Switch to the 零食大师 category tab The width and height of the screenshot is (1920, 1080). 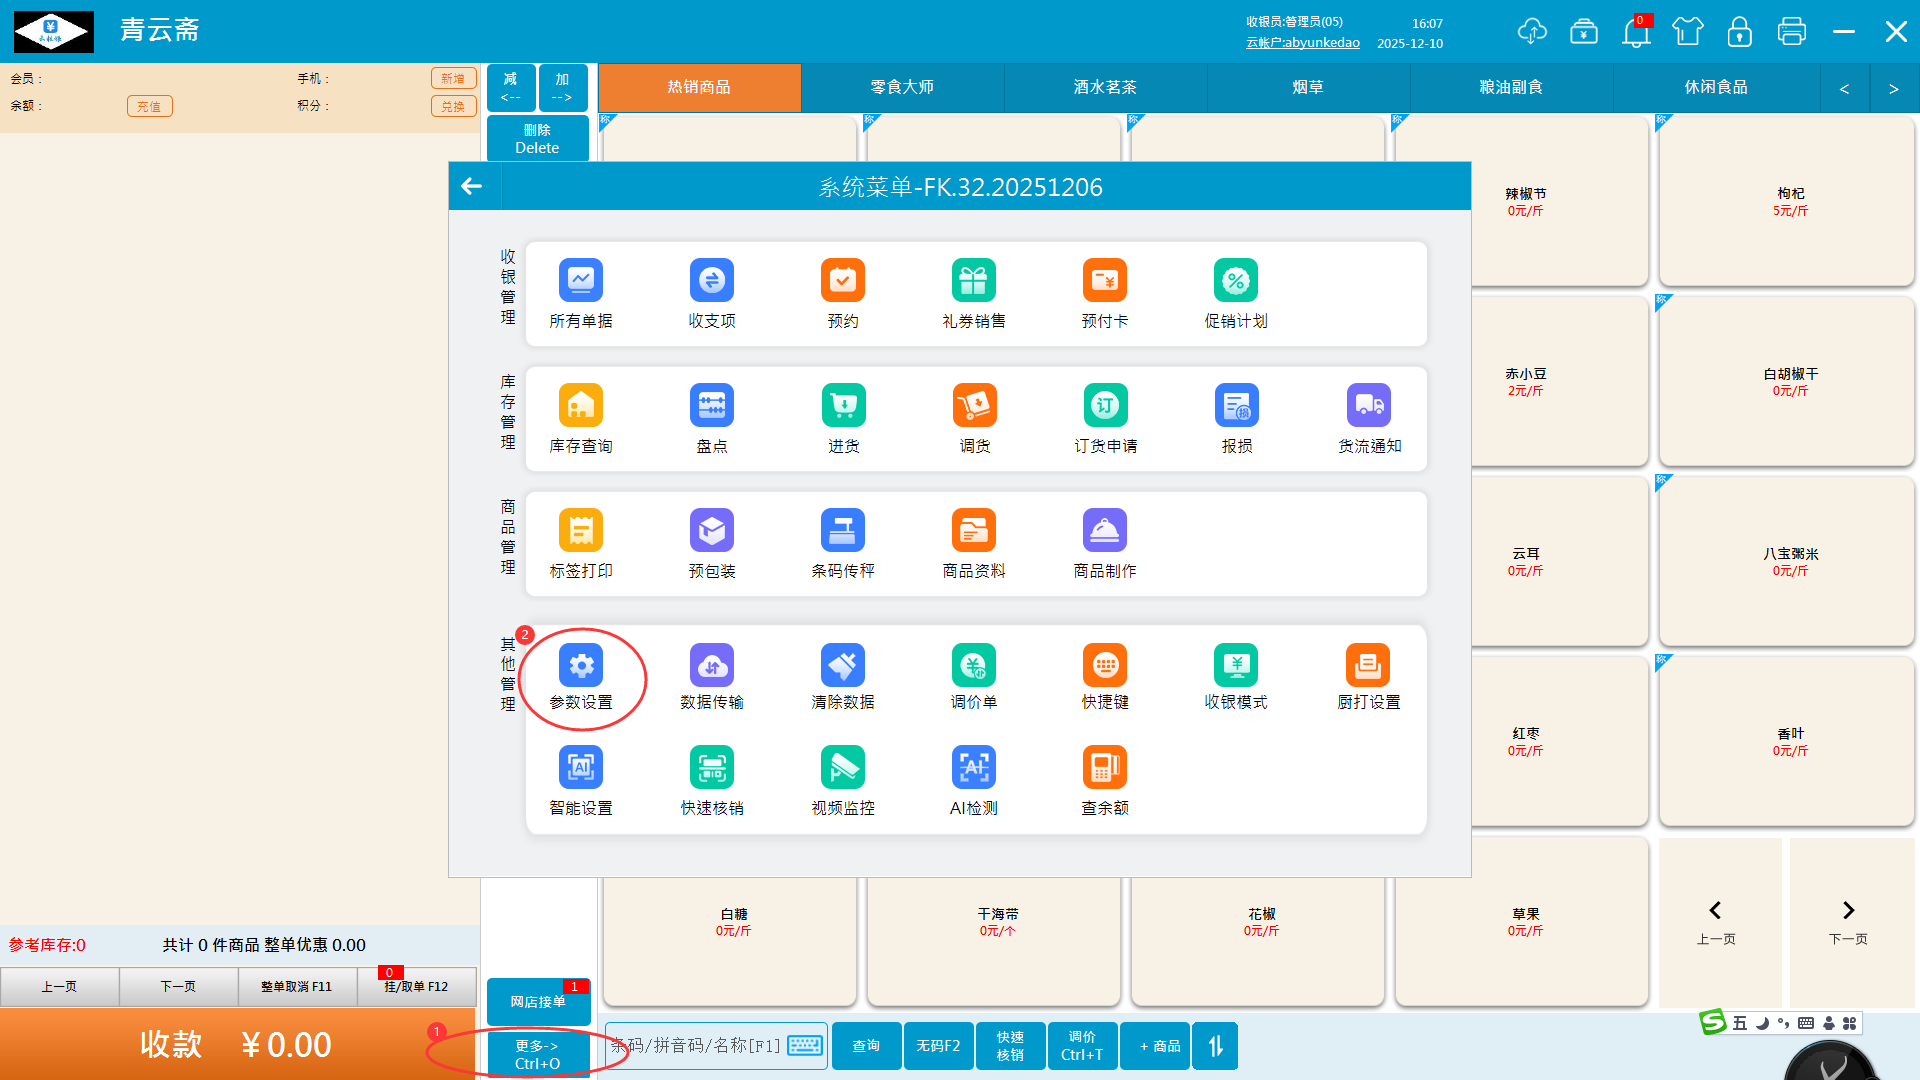point(902,88)
